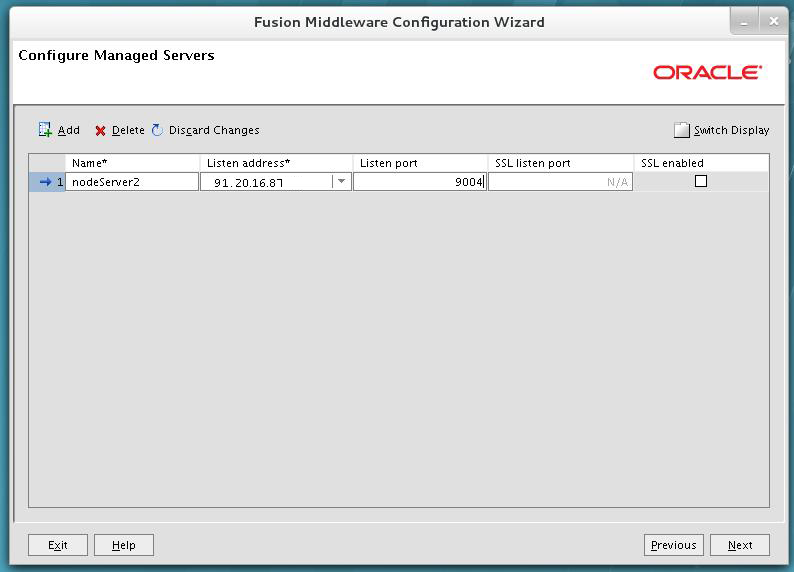Go back with the Previous button
794x572 pixels.
673,545
